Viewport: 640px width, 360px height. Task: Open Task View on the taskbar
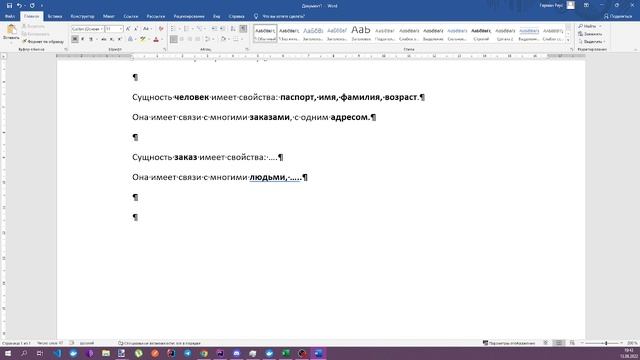40,353
